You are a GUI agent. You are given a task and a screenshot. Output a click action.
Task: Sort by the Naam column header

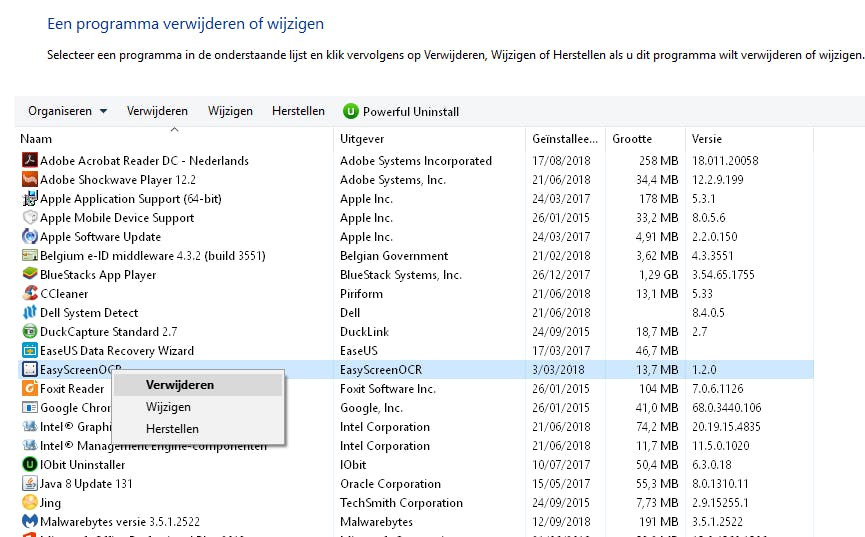point(174,139)
